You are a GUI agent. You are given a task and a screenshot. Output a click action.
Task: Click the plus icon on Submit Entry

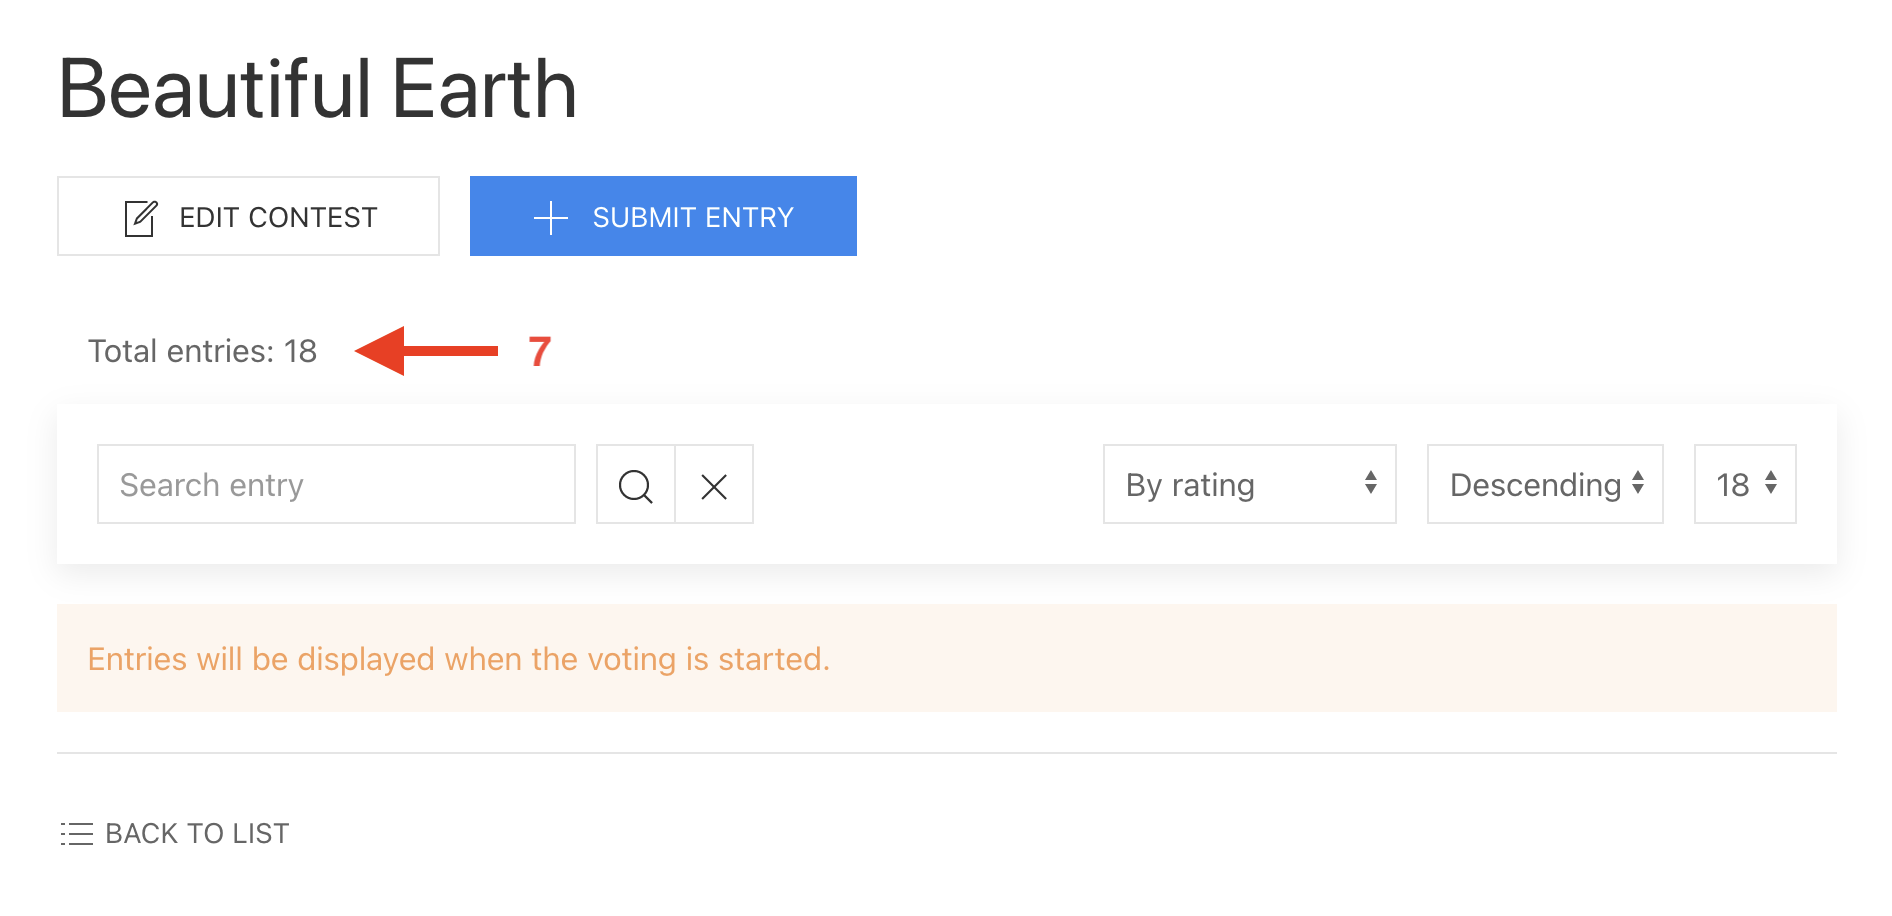pyautogui.click(x=551, y=218)
